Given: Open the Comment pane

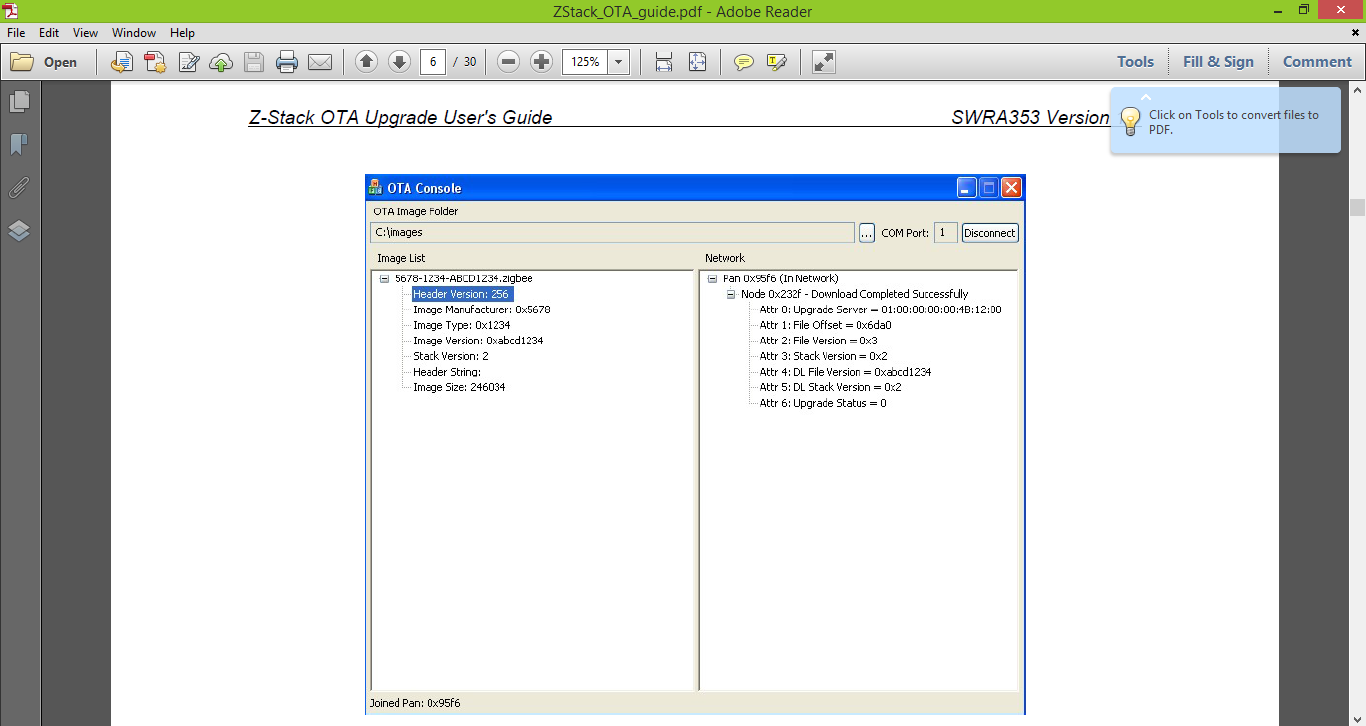Looking at the screenshot, I should [1317, 62].
